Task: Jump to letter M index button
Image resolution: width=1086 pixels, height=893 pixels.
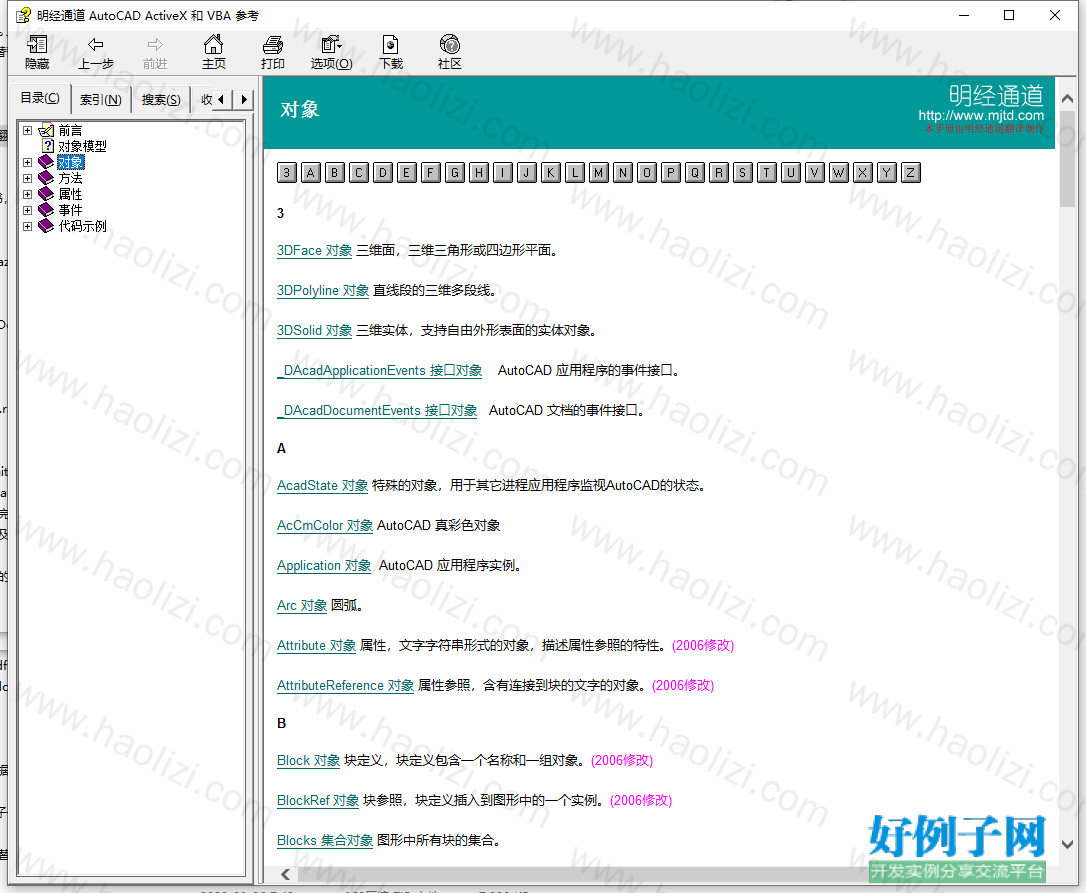Action: point(599,173)
